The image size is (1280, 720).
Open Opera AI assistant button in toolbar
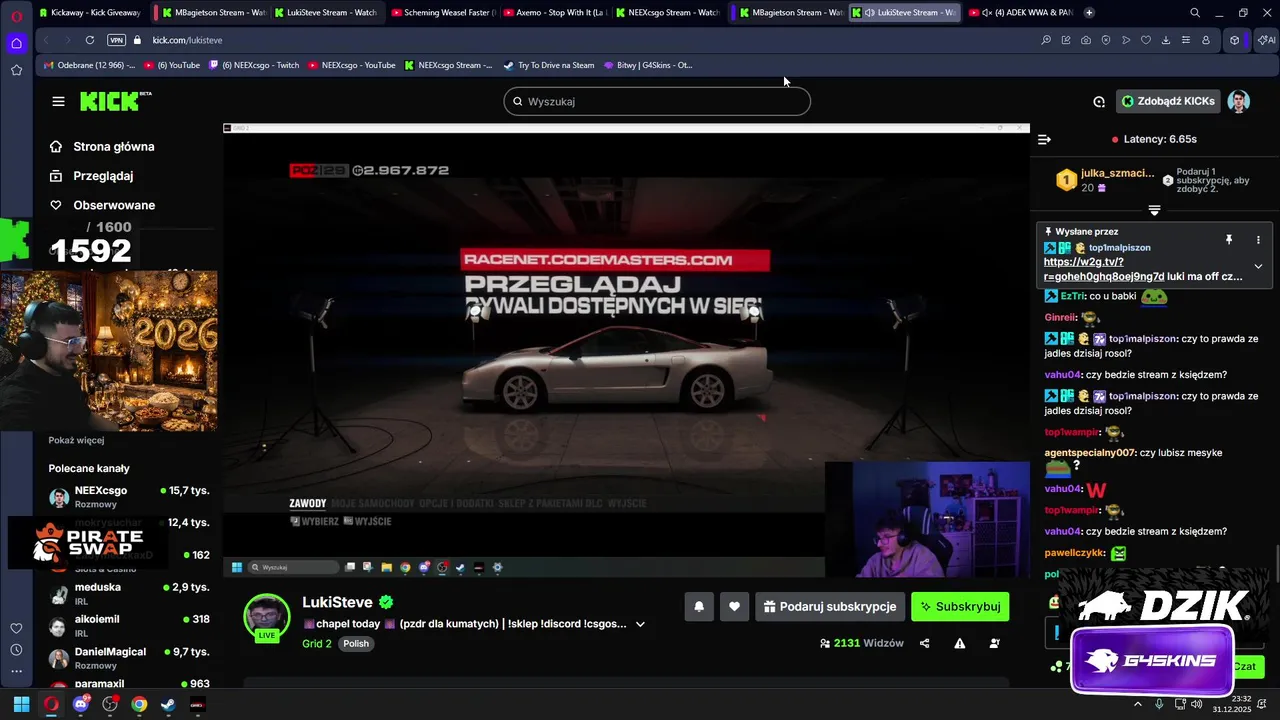pyautogui.click(x=1266, y=40)
